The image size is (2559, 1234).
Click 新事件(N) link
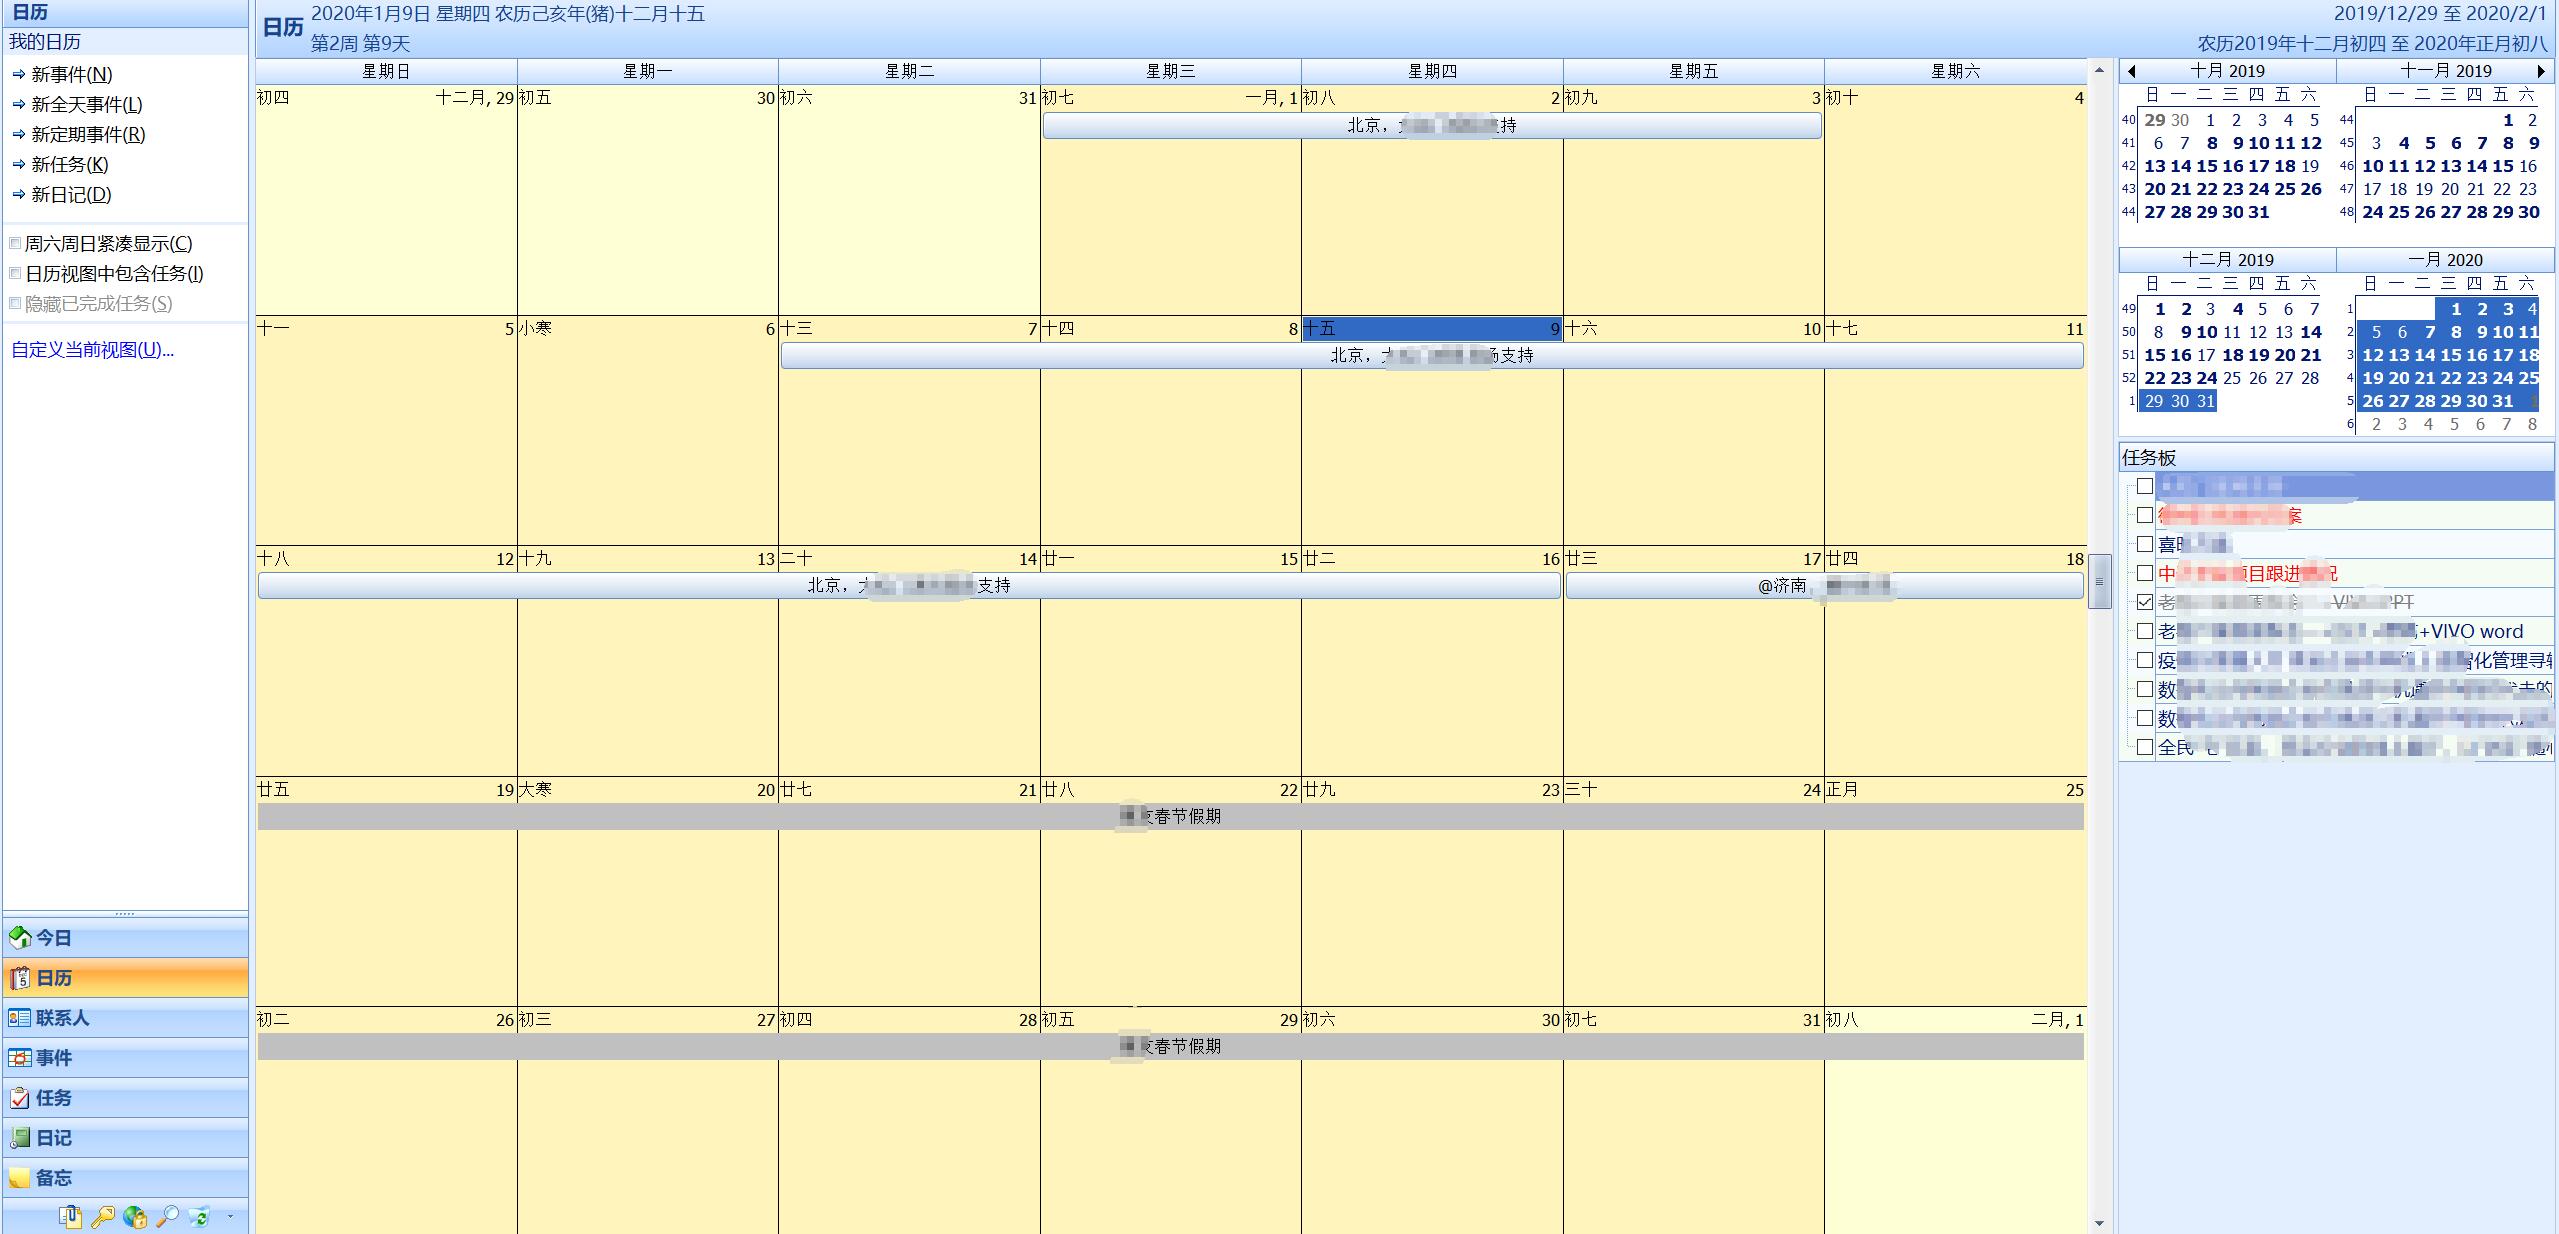coord(71,75)
